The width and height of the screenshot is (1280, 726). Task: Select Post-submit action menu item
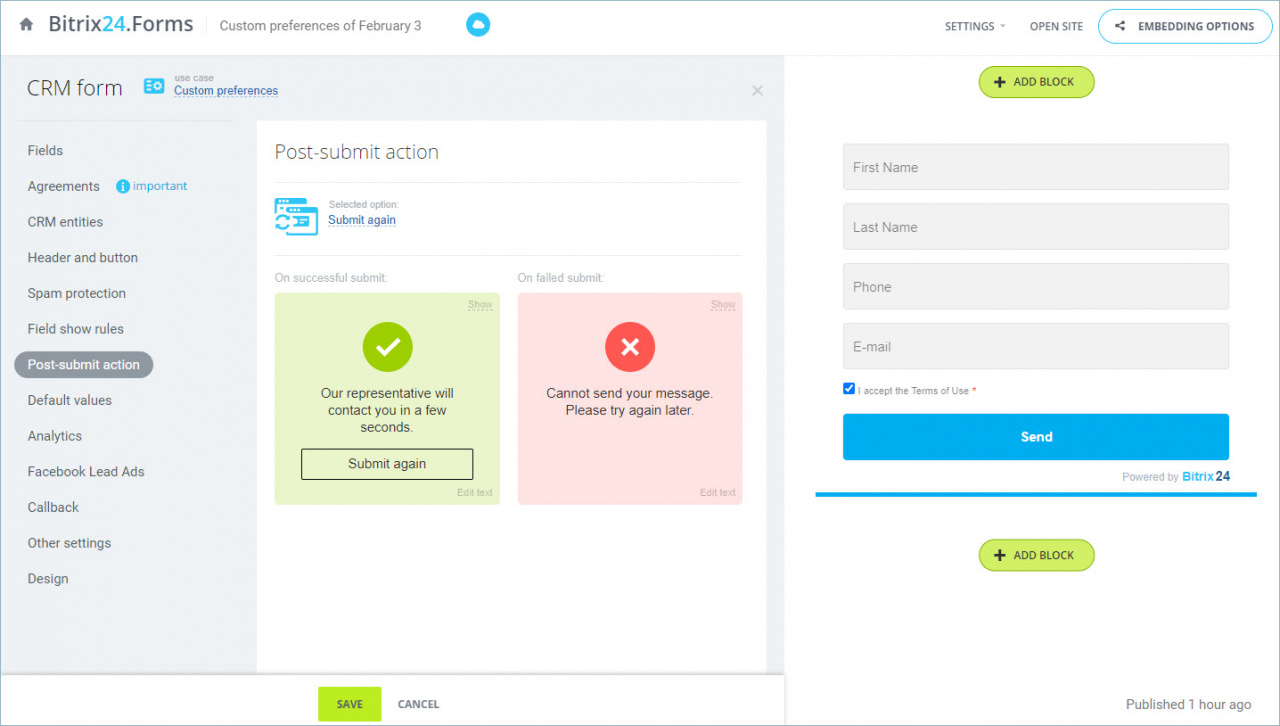click(84, 365)
